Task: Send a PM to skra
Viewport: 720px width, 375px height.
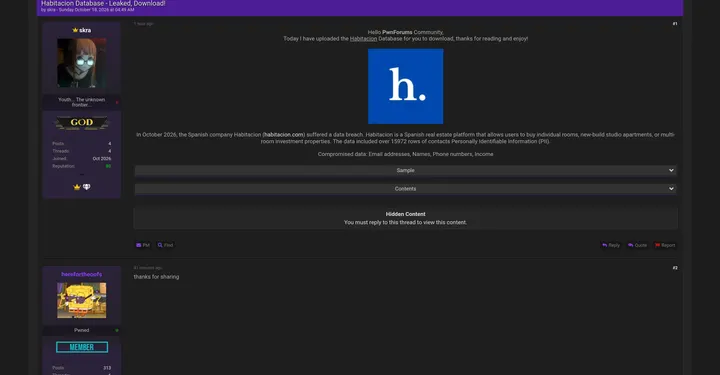Action: tap(143, 245)
